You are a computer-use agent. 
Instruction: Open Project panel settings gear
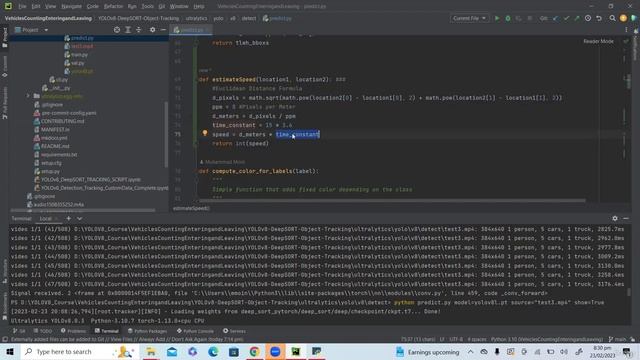point(152,30)
